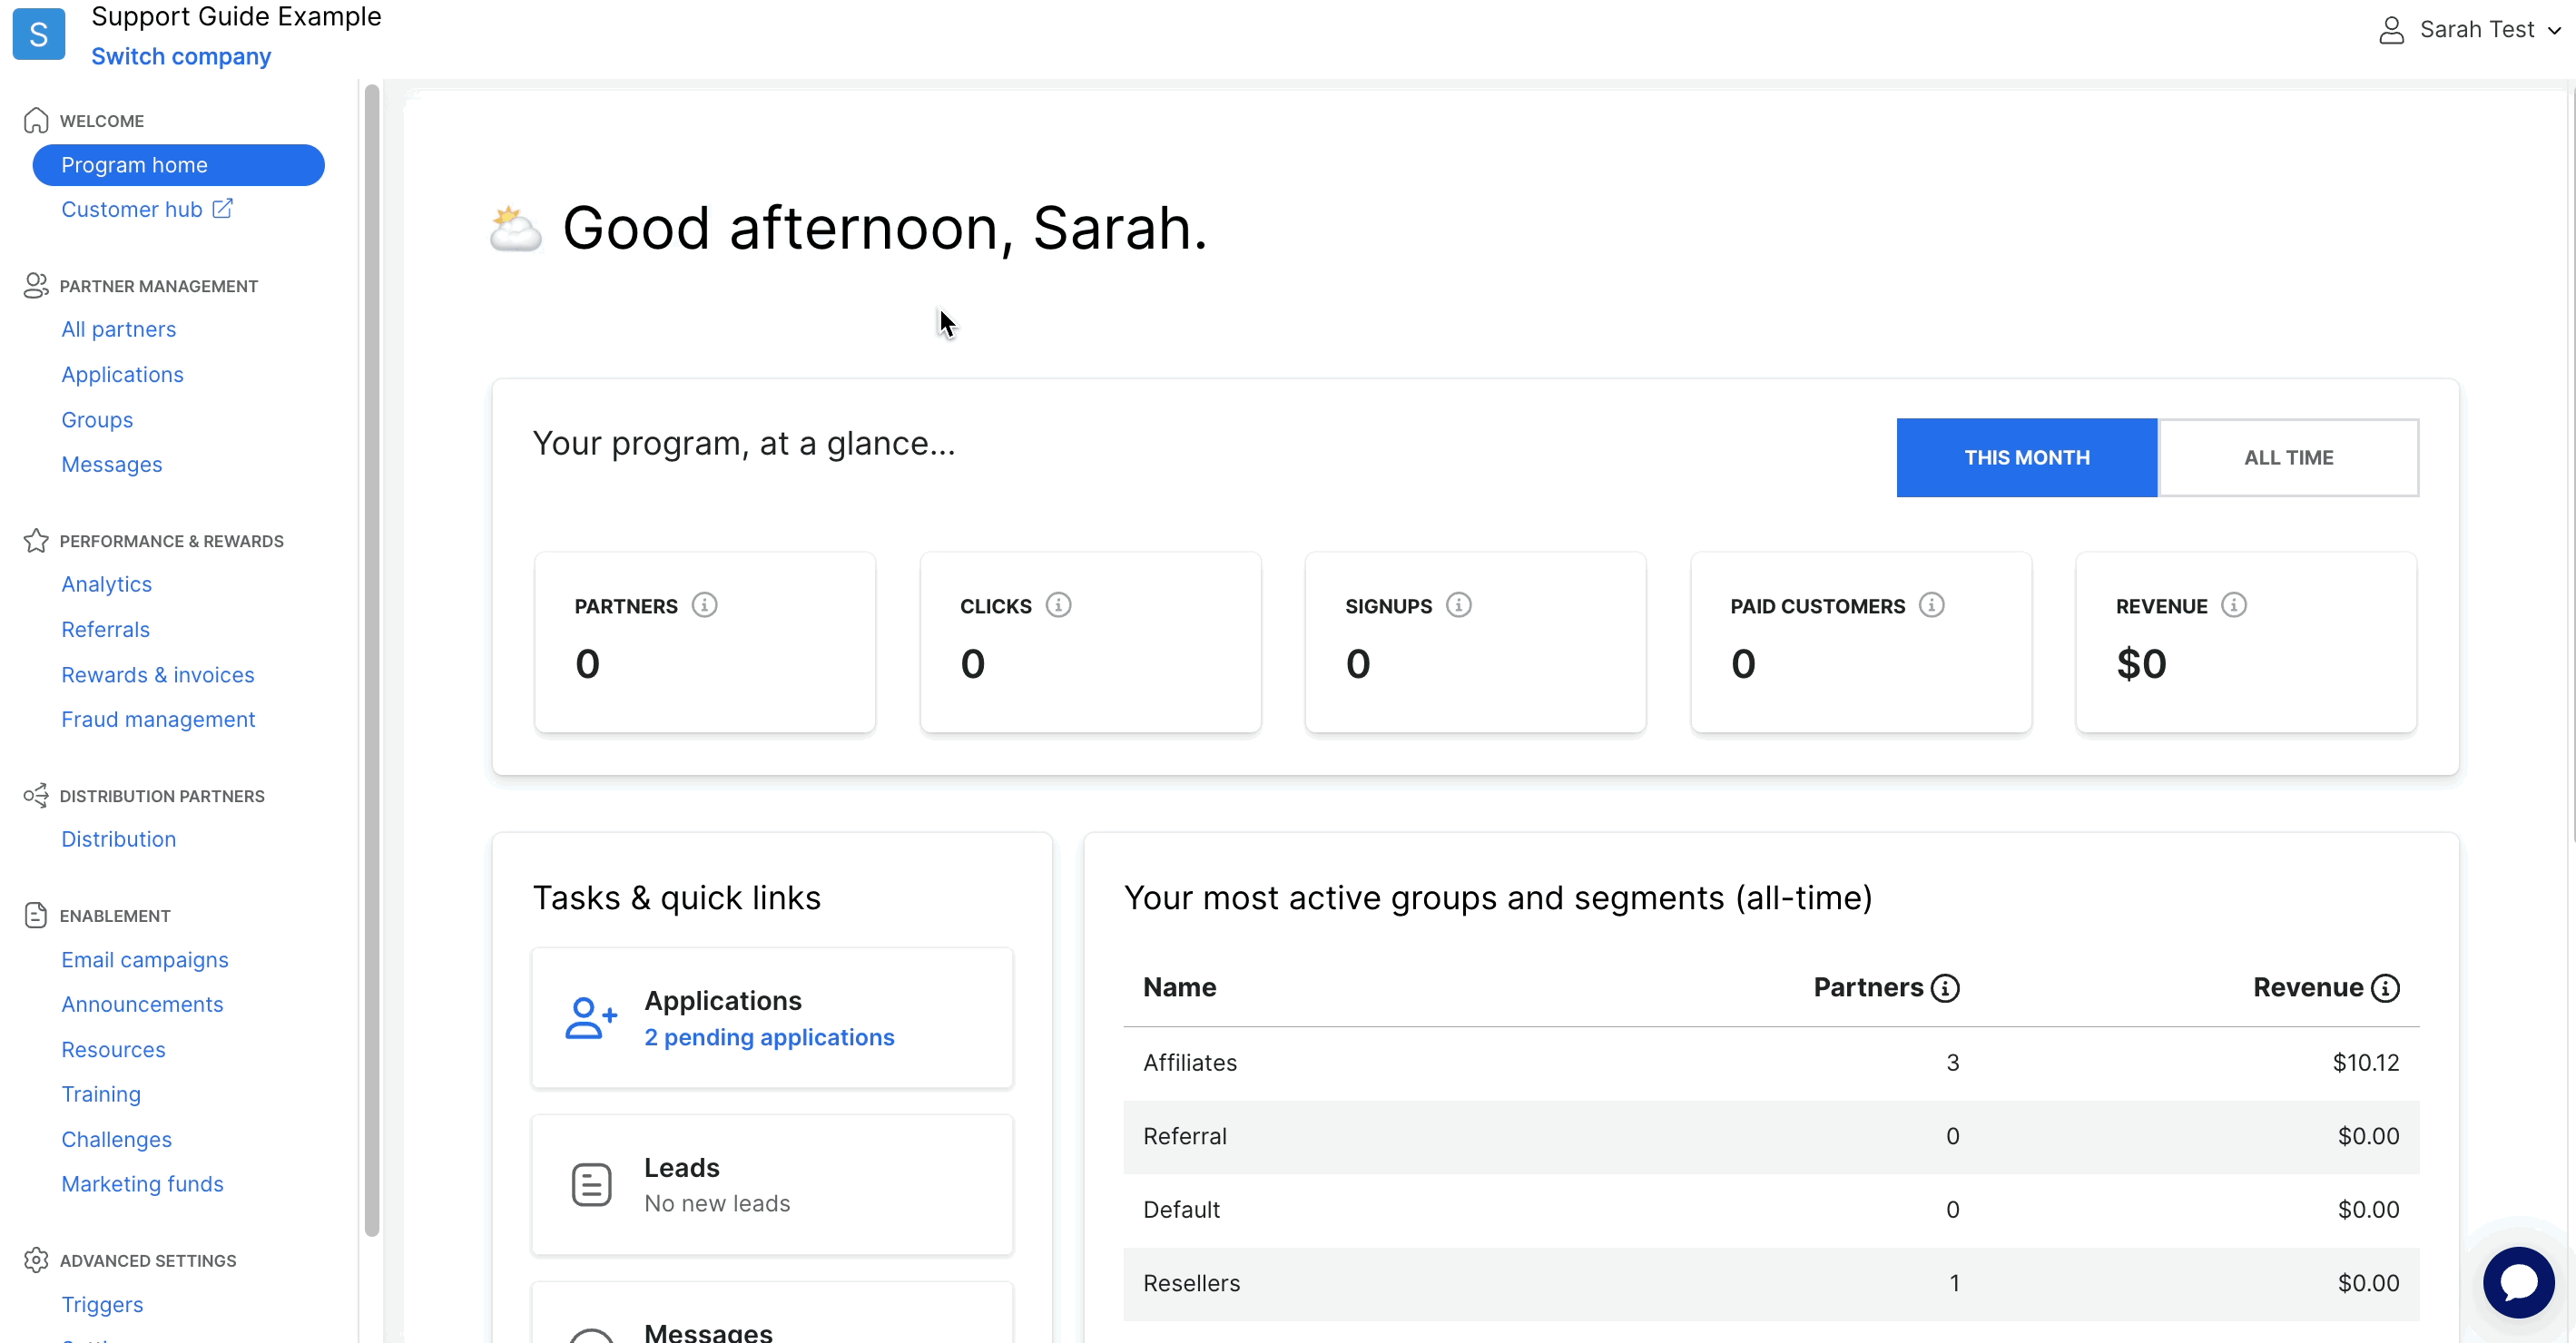The height and width of the screenshot is (1343, 2576).
Task: Open Challenges page
Action: (116, 1139)
